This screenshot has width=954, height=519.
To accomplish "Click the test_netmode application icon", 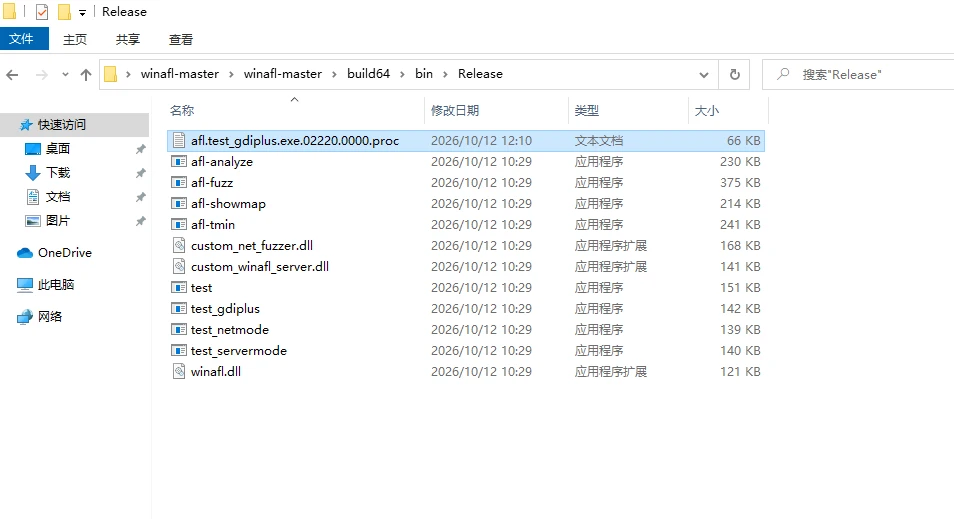I will [178, 329].
